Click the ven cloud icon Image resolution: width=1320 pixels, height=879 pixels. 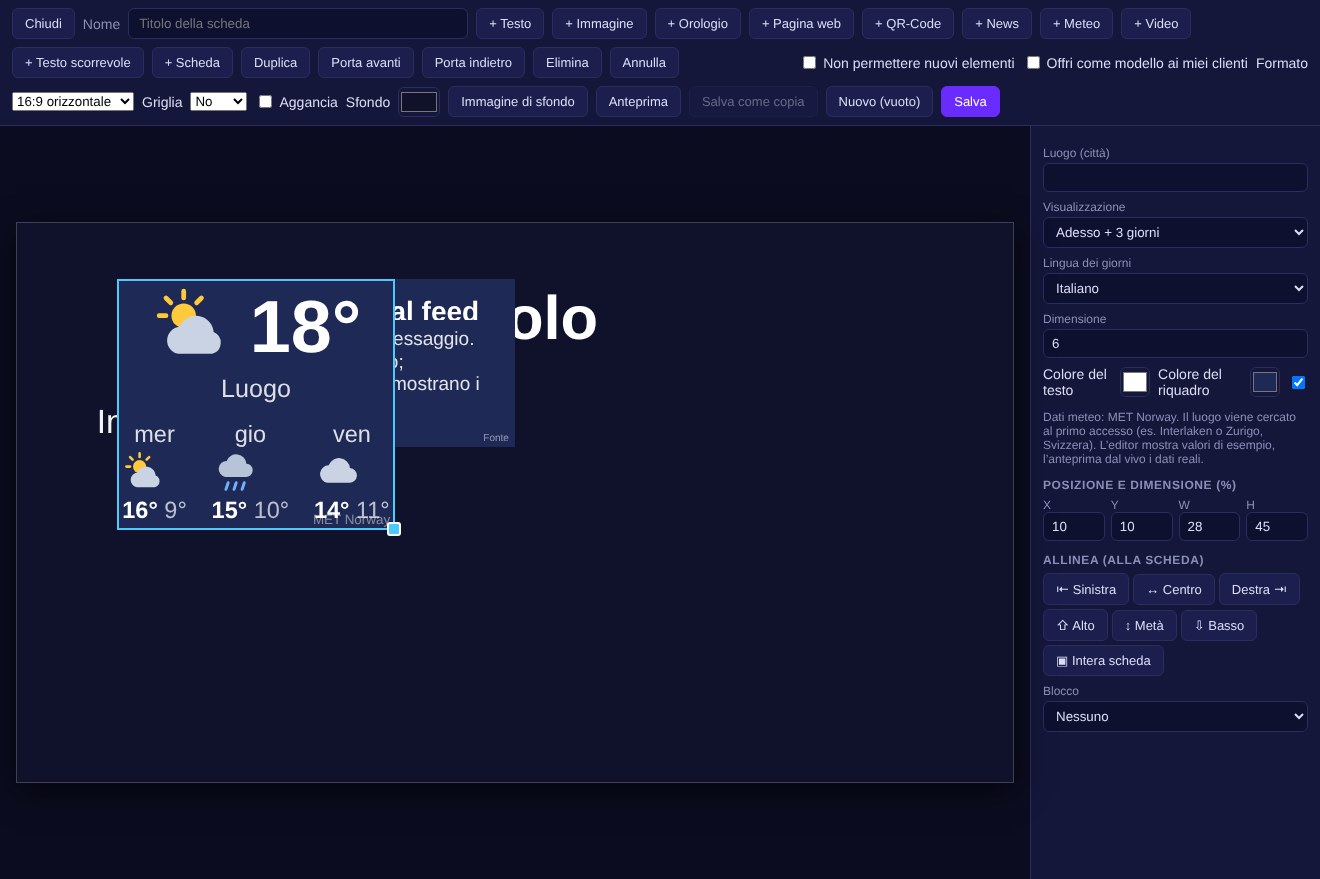point(338,471)
